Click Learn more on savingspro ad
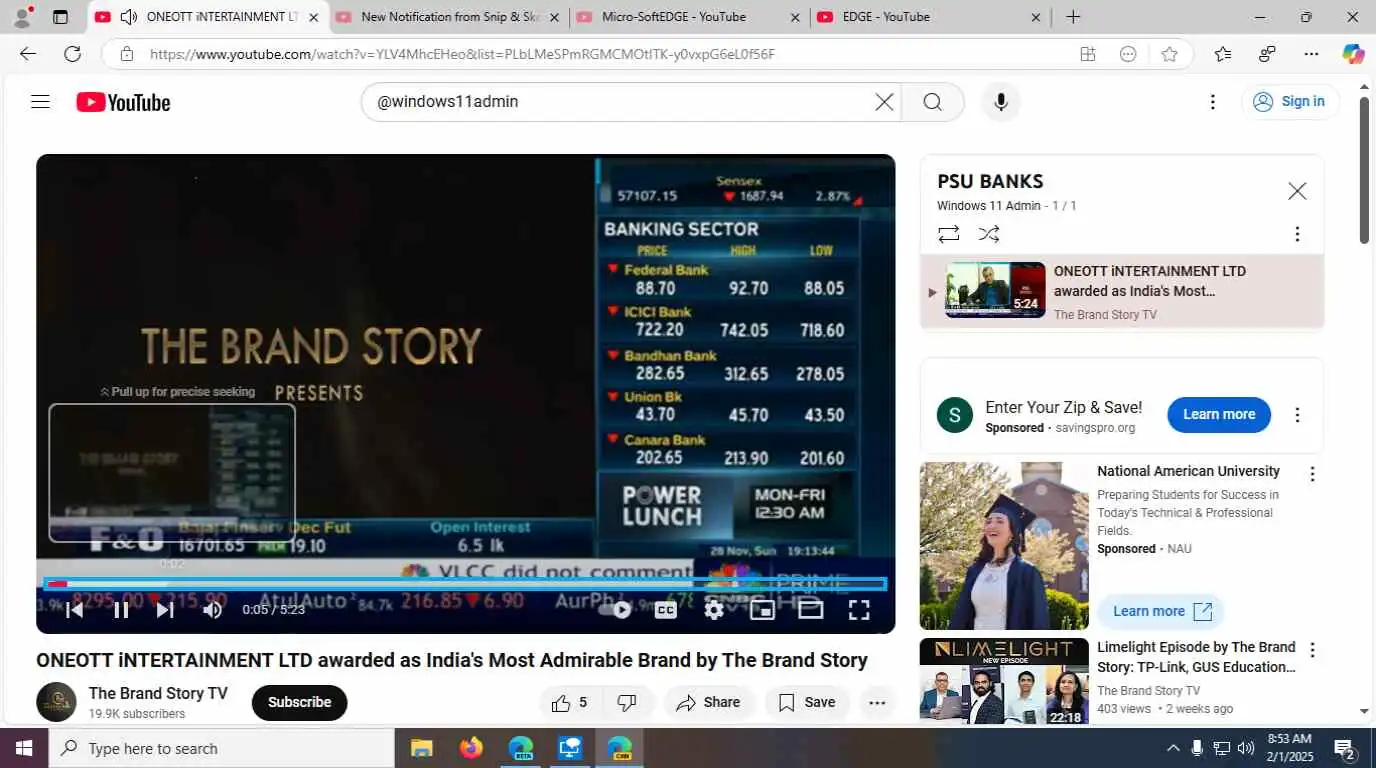 [1219, 414]
